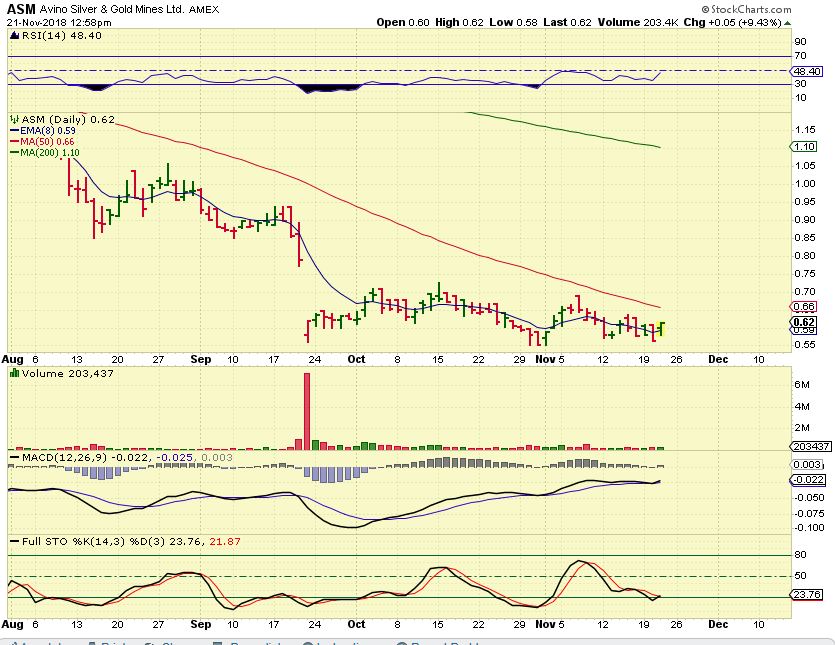The height and width of the screenshot is (645, 835).
Task: Click the date stamp 21-Nov-2018 12:58pm
Action: click(59, 22)
